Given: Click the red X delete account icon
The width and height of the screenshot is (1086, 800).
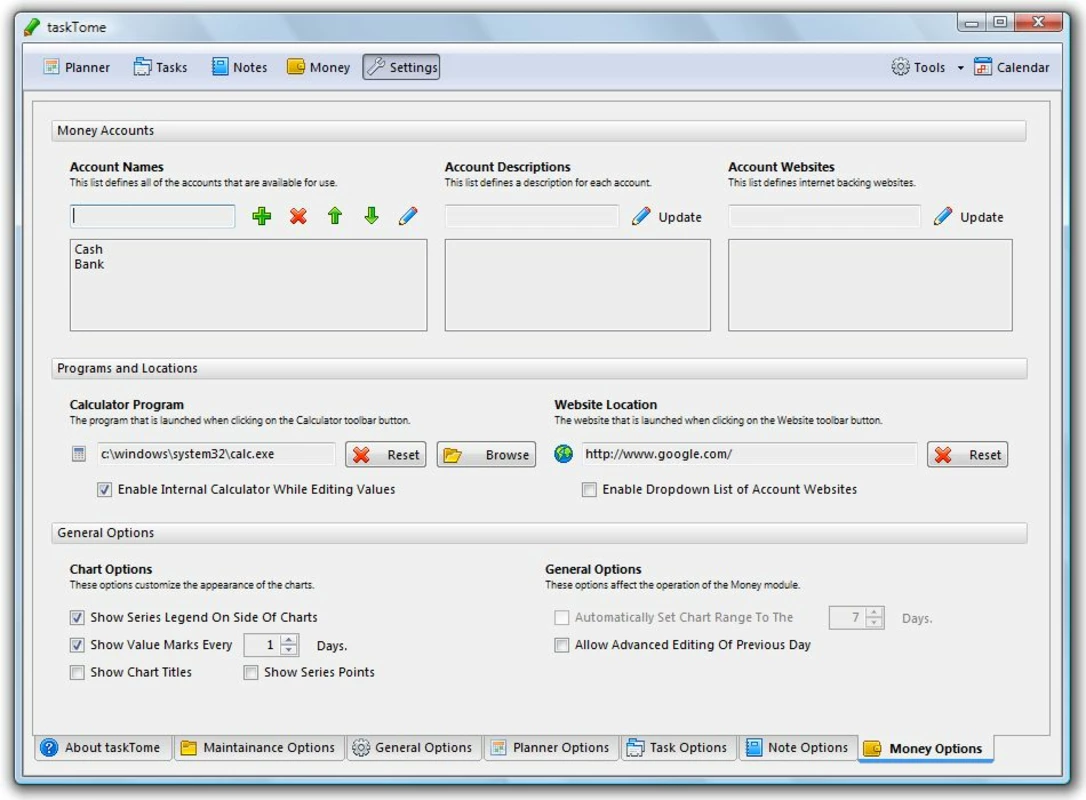Looking at the screenshot, I should point(299,216).
